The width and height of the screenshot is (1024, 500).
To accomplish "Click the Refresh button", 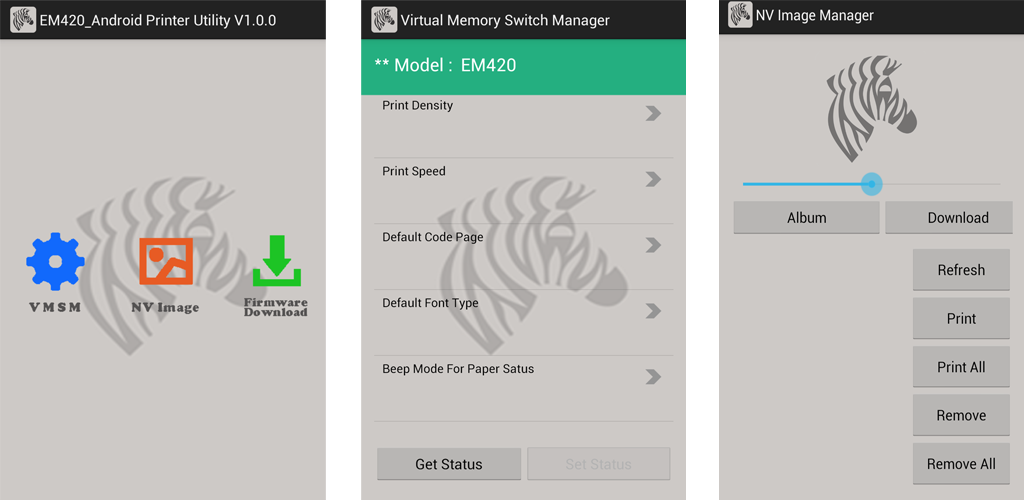I will pos(961,270).
